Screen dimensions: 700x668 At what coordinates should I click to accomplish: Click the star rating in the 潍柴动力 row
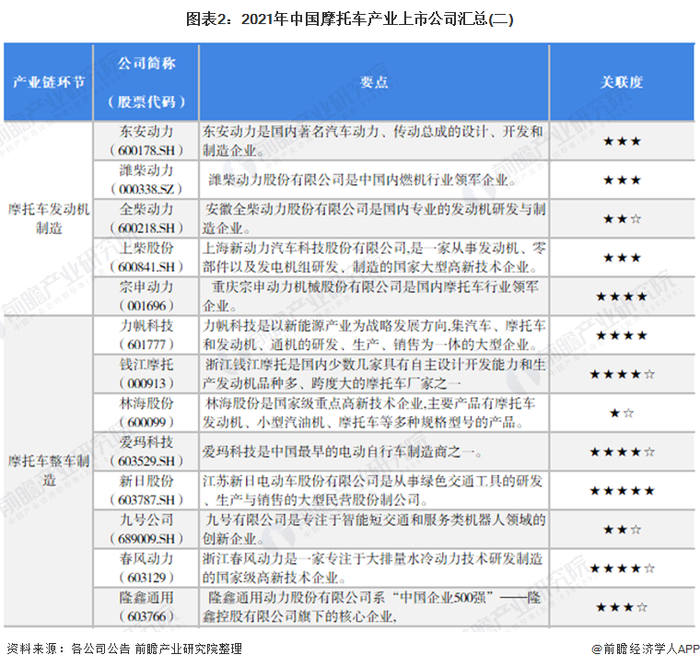tap(622, 180)
